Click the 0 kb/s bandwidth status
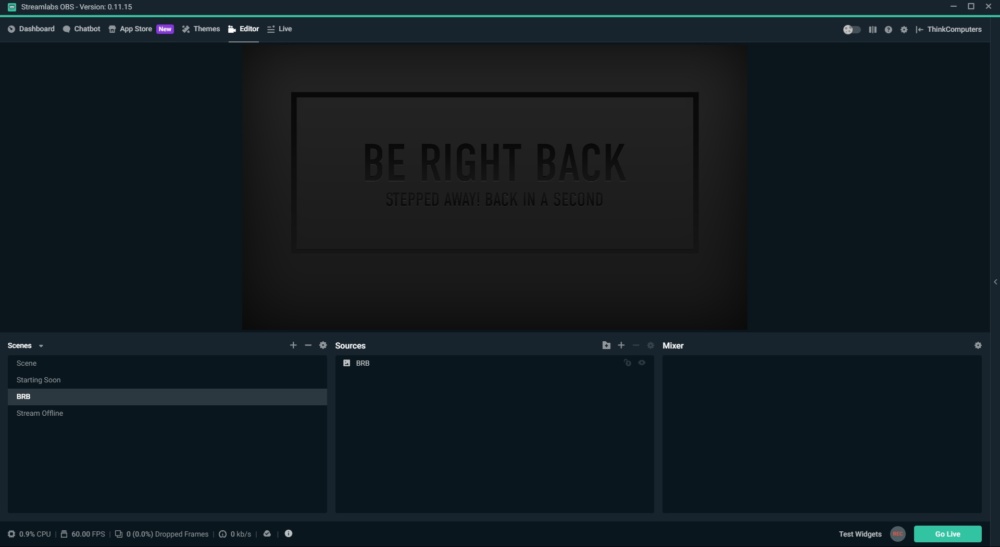The width and height of the screenshot is (1000, 547). [235, 534]
